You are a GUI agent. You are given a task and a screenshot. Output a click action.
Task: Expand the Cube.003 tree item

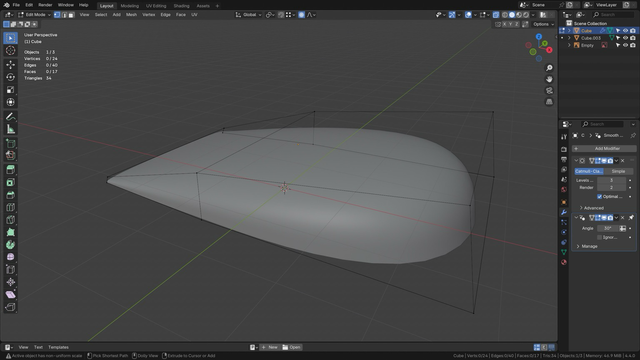point(569,38)
